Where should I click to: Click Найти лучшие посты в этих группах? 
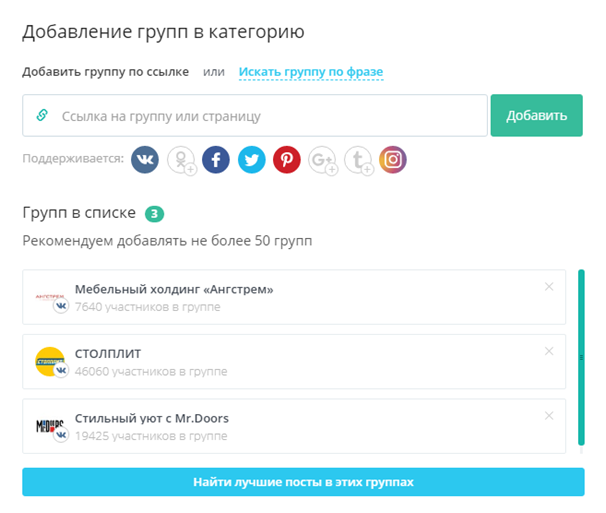[x=303, y=482]
